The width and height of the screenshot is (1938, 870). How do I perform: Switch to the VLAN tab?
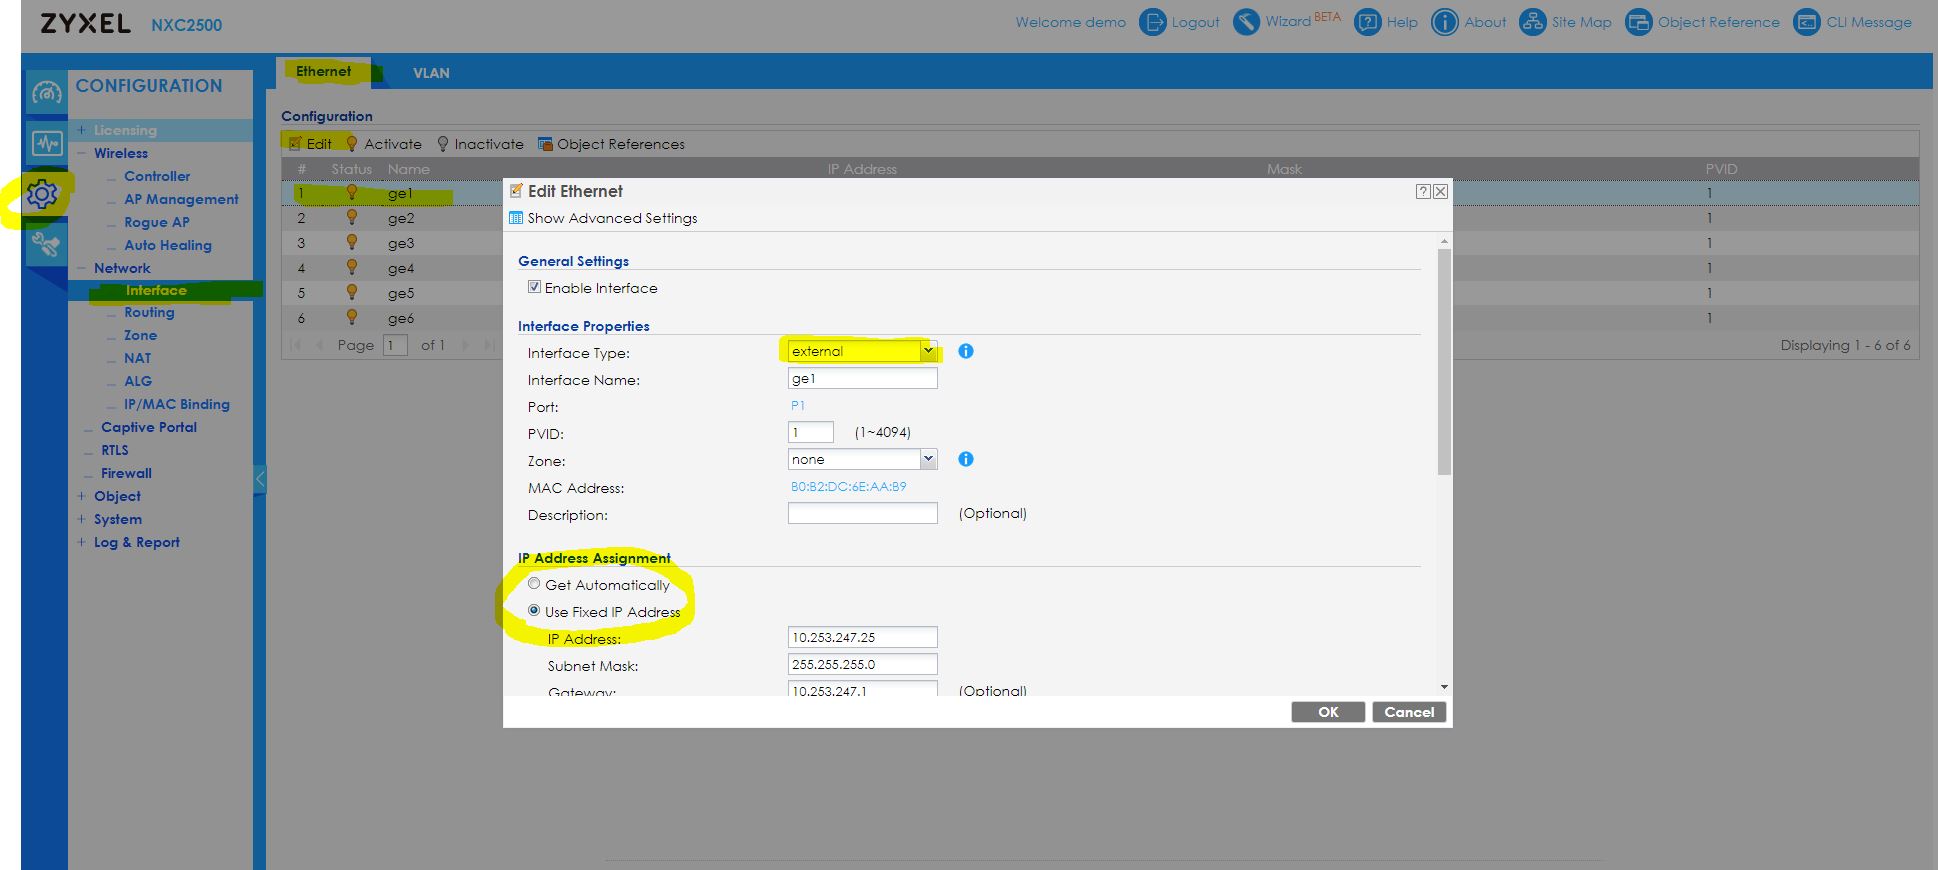coord(431,73)
